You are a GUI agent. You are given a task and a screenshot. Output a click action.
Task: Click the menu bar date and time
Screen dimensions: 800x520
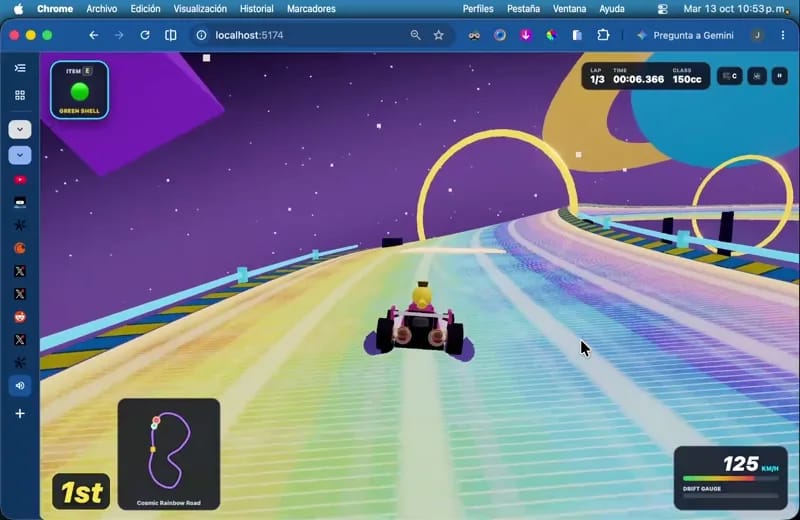click(735, 9)
